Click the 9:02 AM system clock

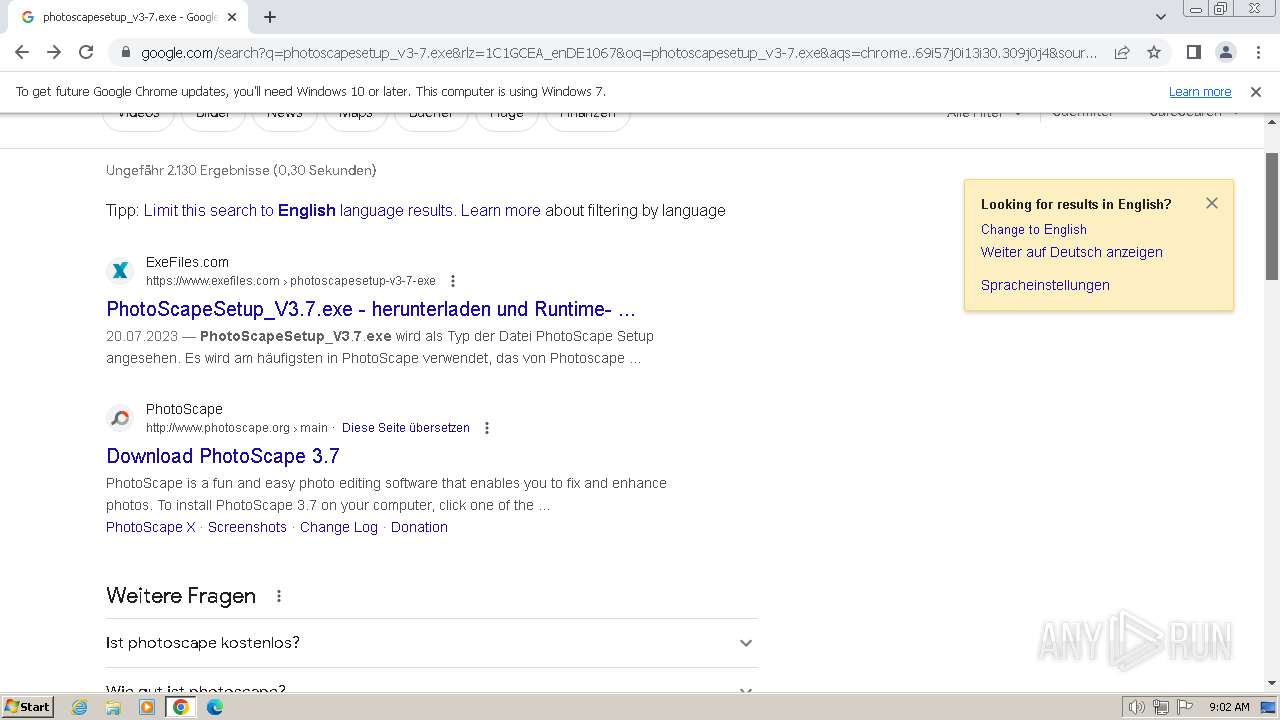click(x=1229, y=707)
